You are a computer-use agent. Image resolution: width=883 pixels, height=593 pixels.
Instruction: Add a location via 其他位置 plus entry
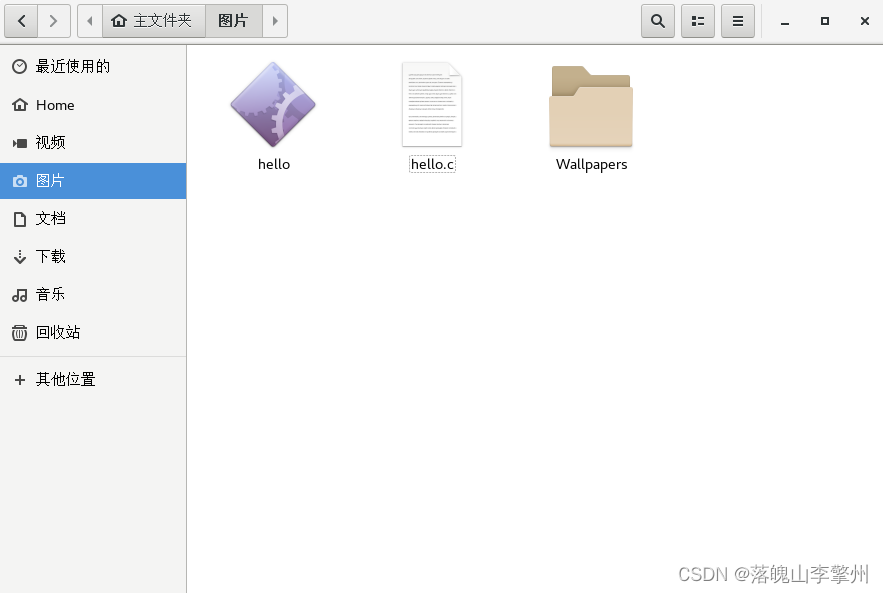[65, 379]
